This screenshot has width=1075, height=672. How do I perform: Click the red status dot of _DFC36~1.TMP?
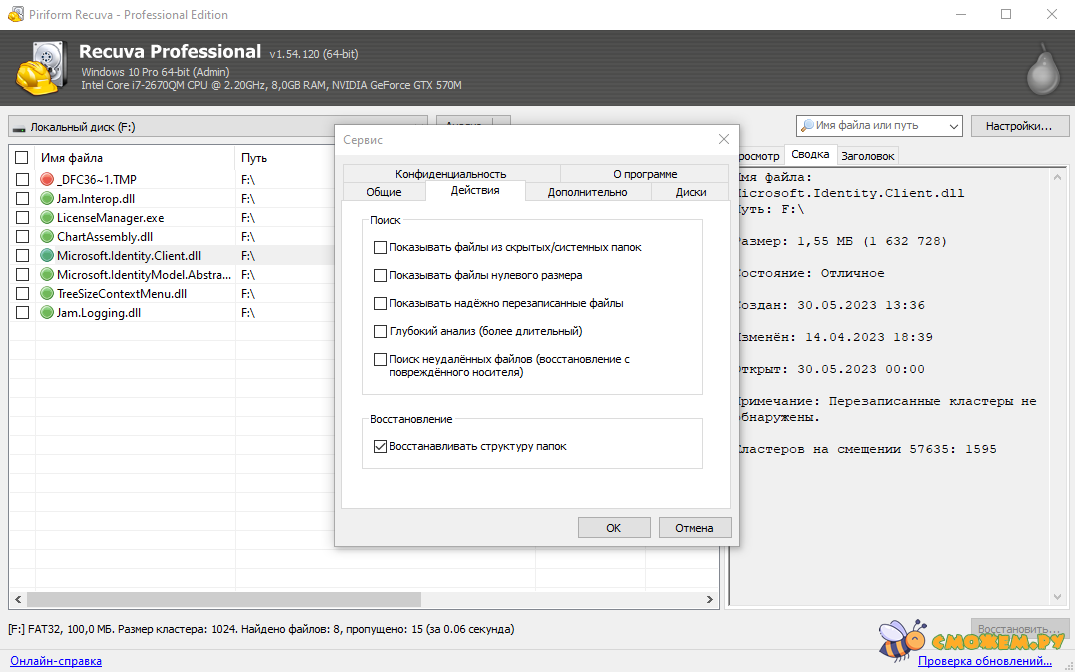(x=47, y=180)
